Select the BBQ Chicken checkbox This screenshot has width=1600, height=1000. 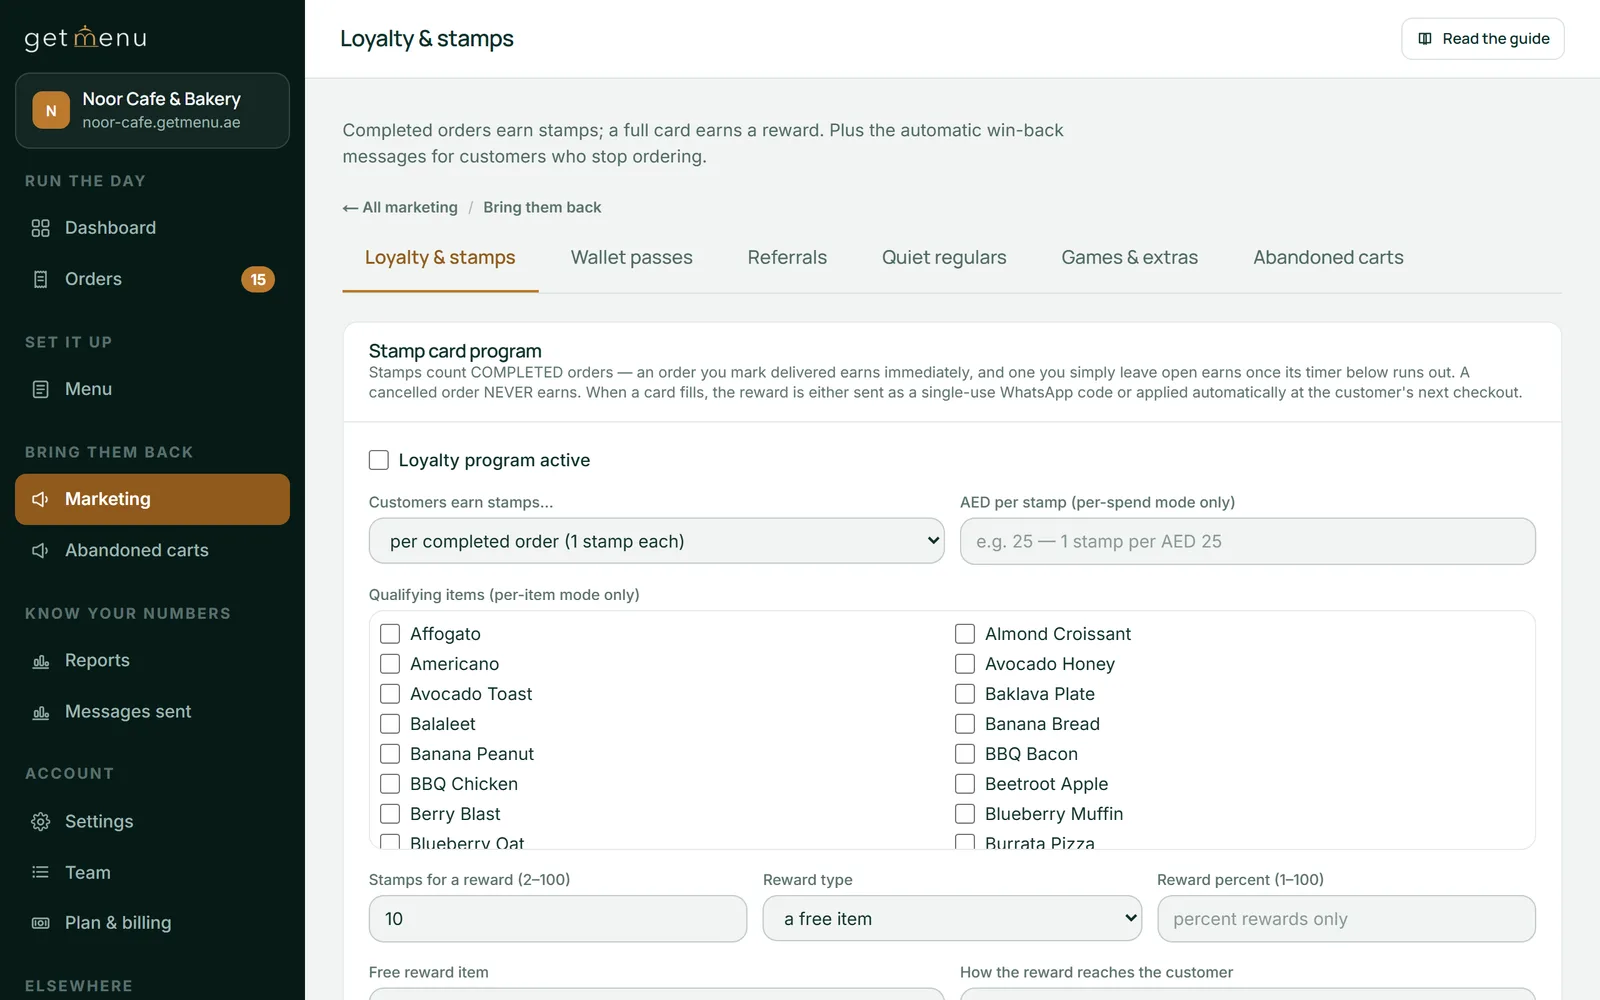click(x=390, y=784)
